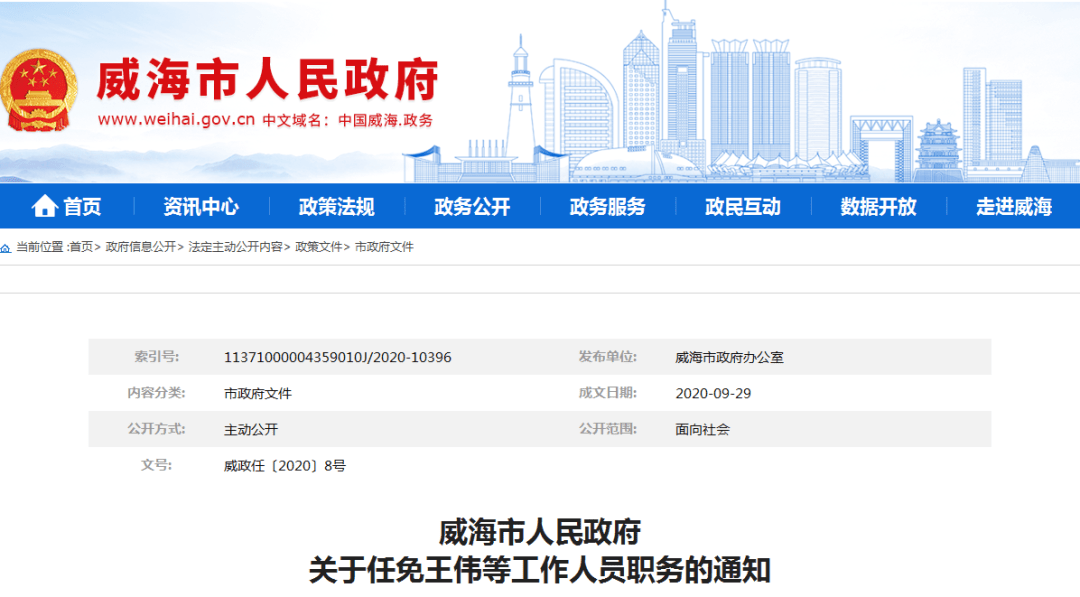
Task: Go to 走进威海 section
Action: pos(1014,206)
